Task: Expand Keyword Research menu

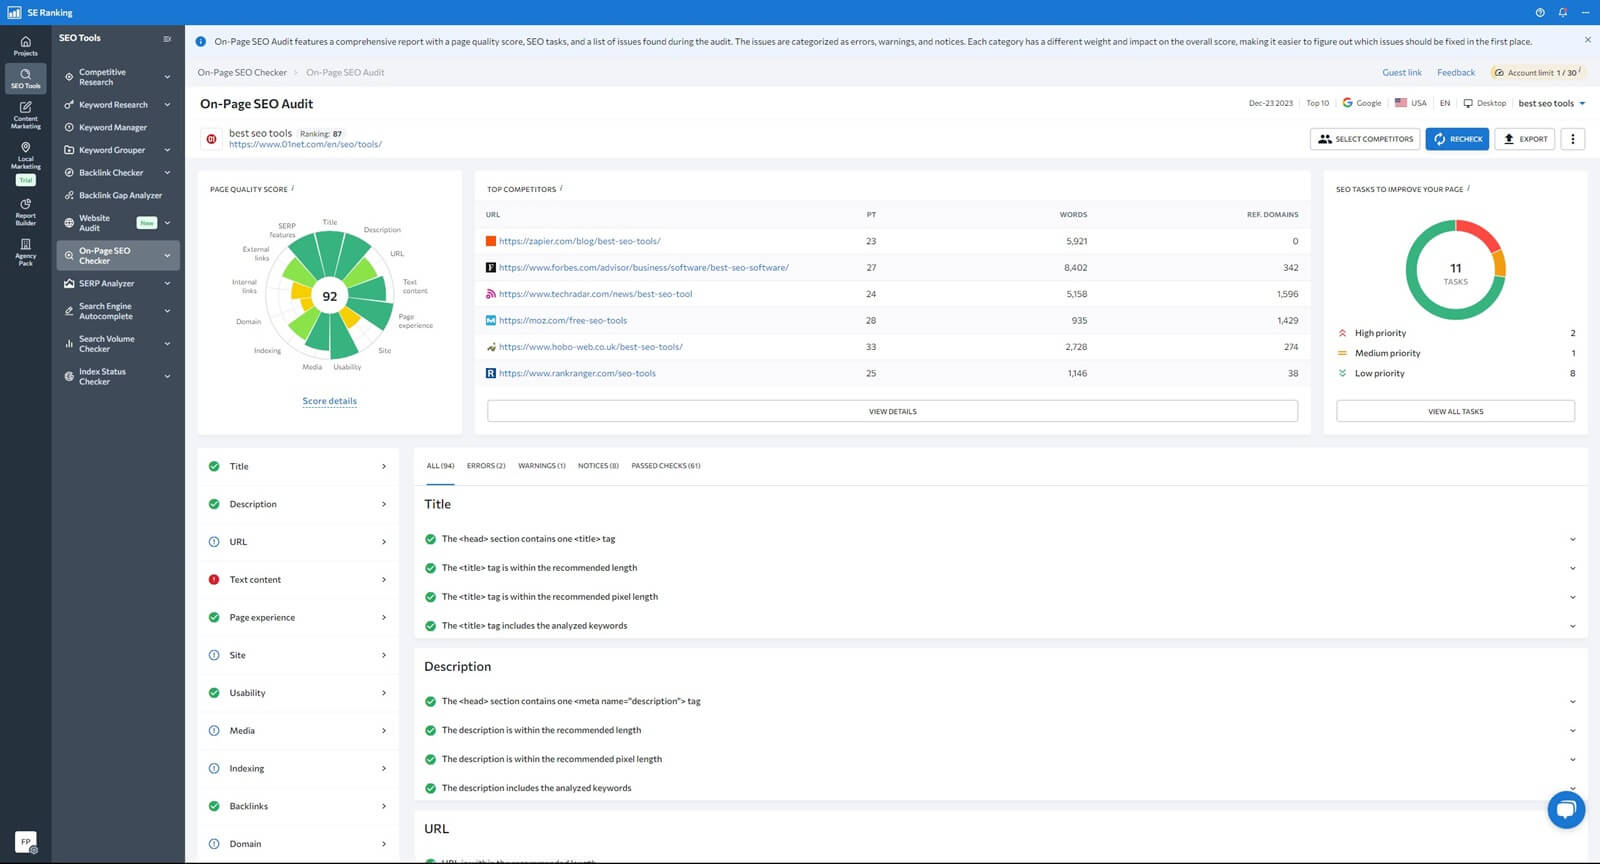Action: [118, 105]
